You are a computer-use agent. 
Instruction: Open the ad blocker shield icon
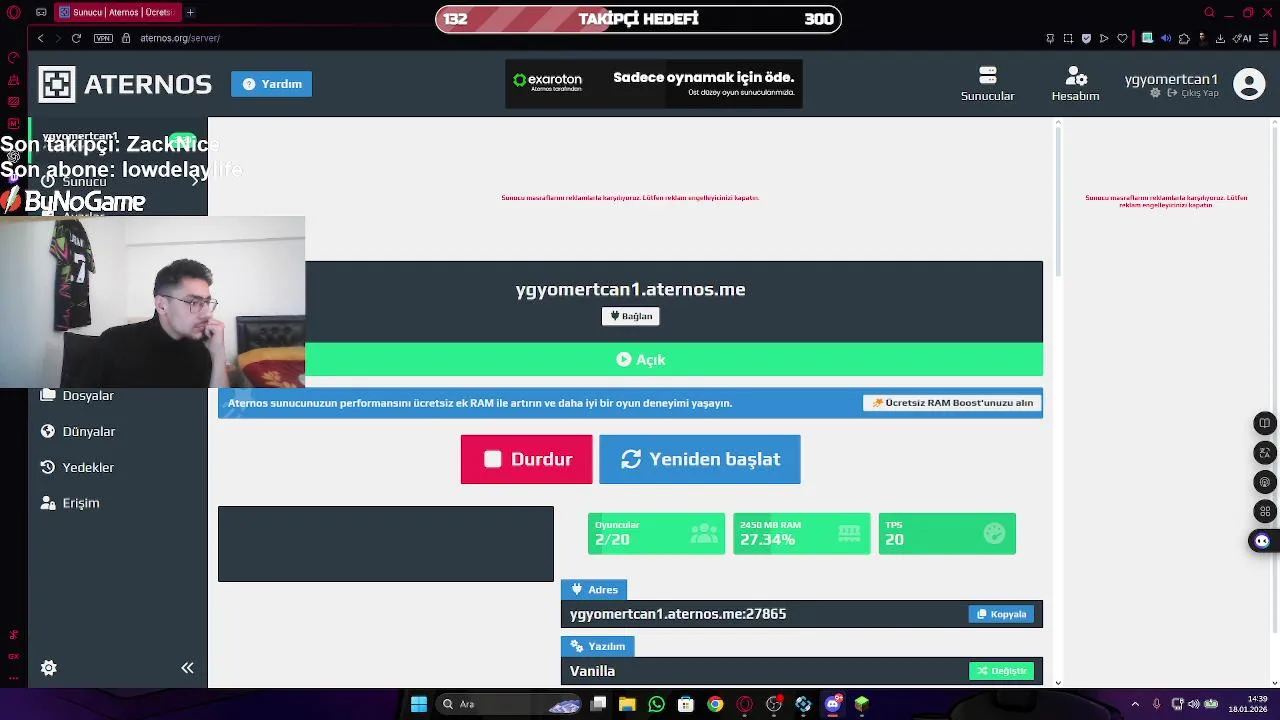(x=1086, y=38)
